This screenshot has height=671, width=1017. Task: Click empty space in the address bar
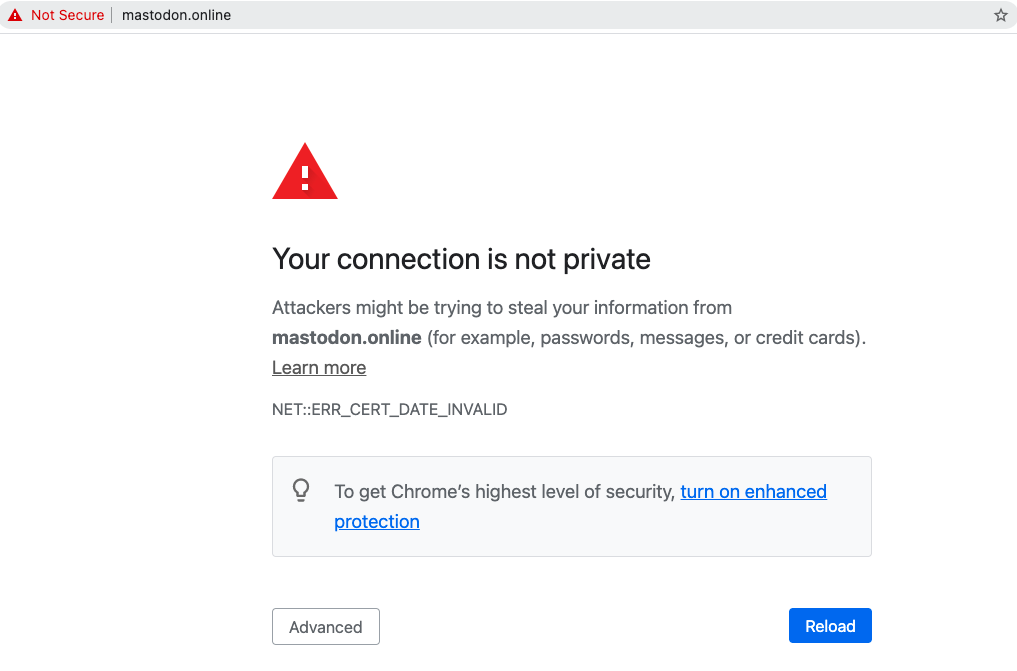point(600,15)
